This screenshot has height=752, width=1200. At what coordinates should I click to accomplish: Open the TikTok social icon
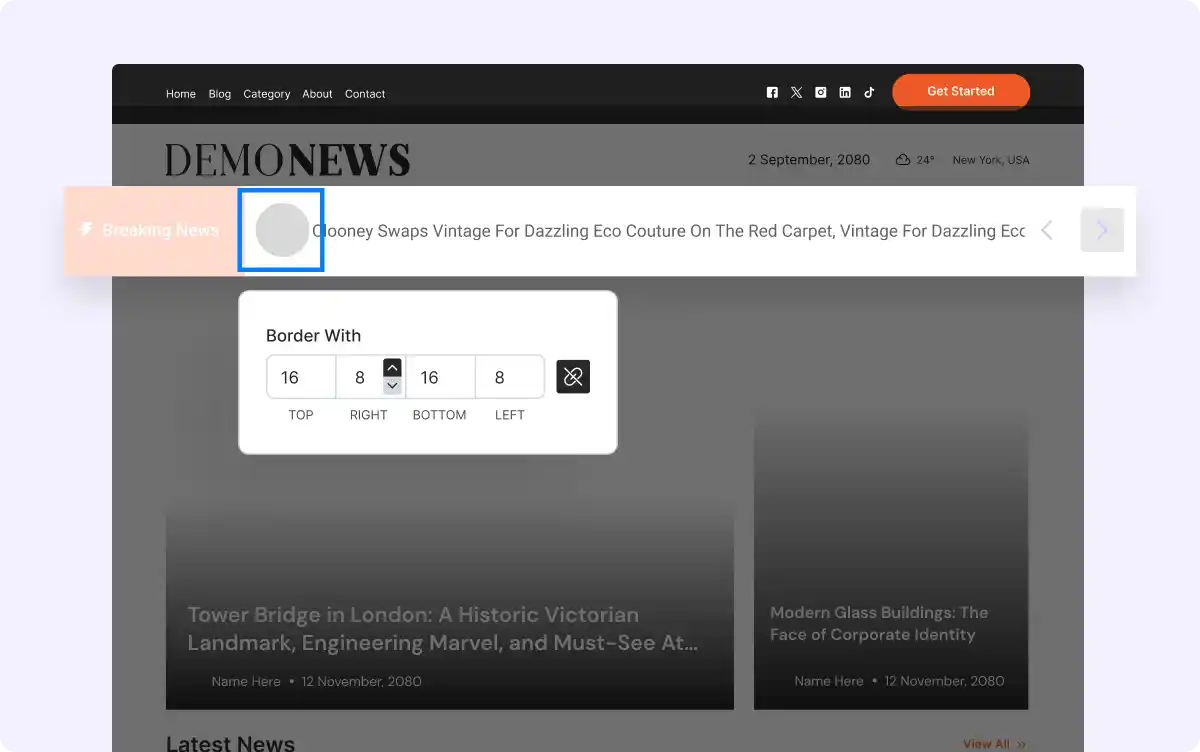(869, 92)
